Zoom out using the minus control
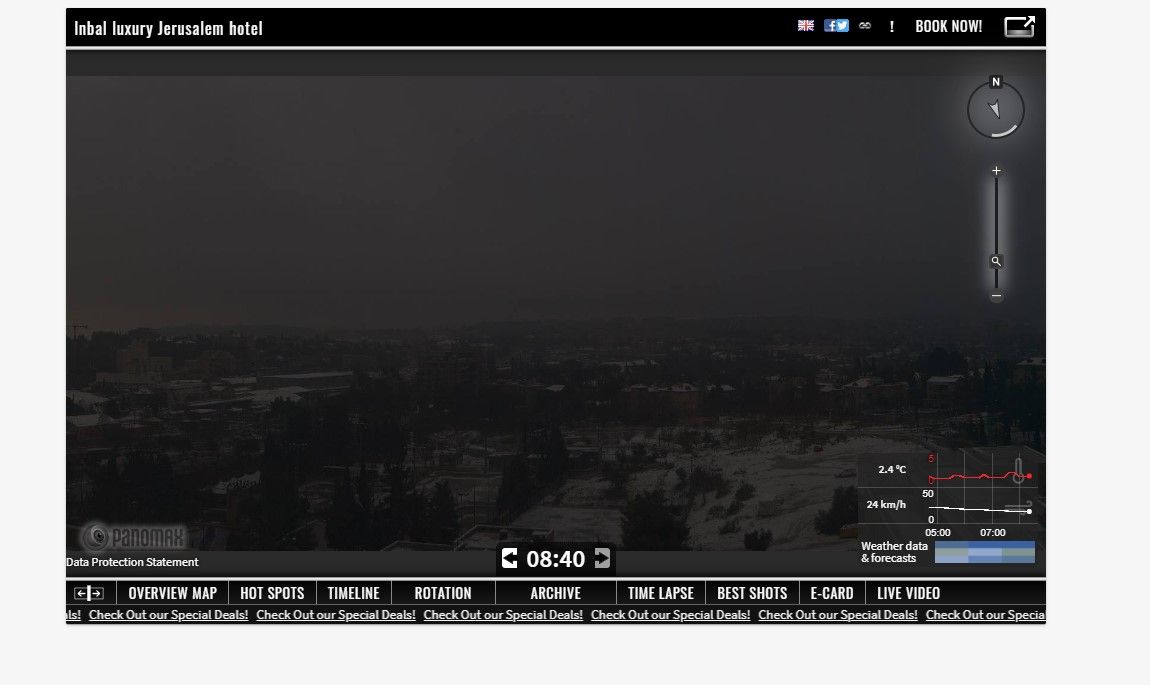Screen dimensions: 1150x685 [x=996, y=296]
